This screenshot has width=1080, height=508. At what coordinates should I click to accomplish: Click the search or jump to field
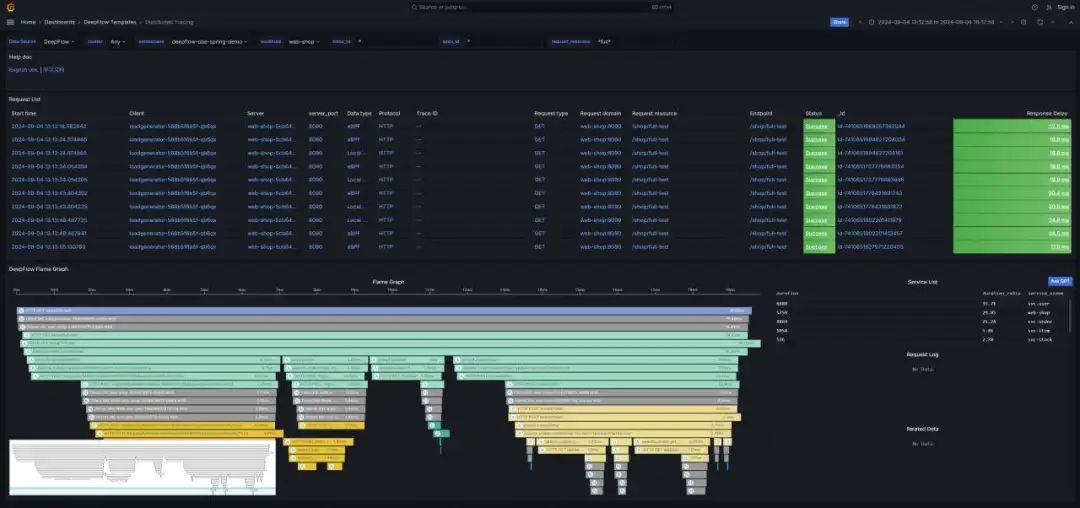click(x=540, y=7)
